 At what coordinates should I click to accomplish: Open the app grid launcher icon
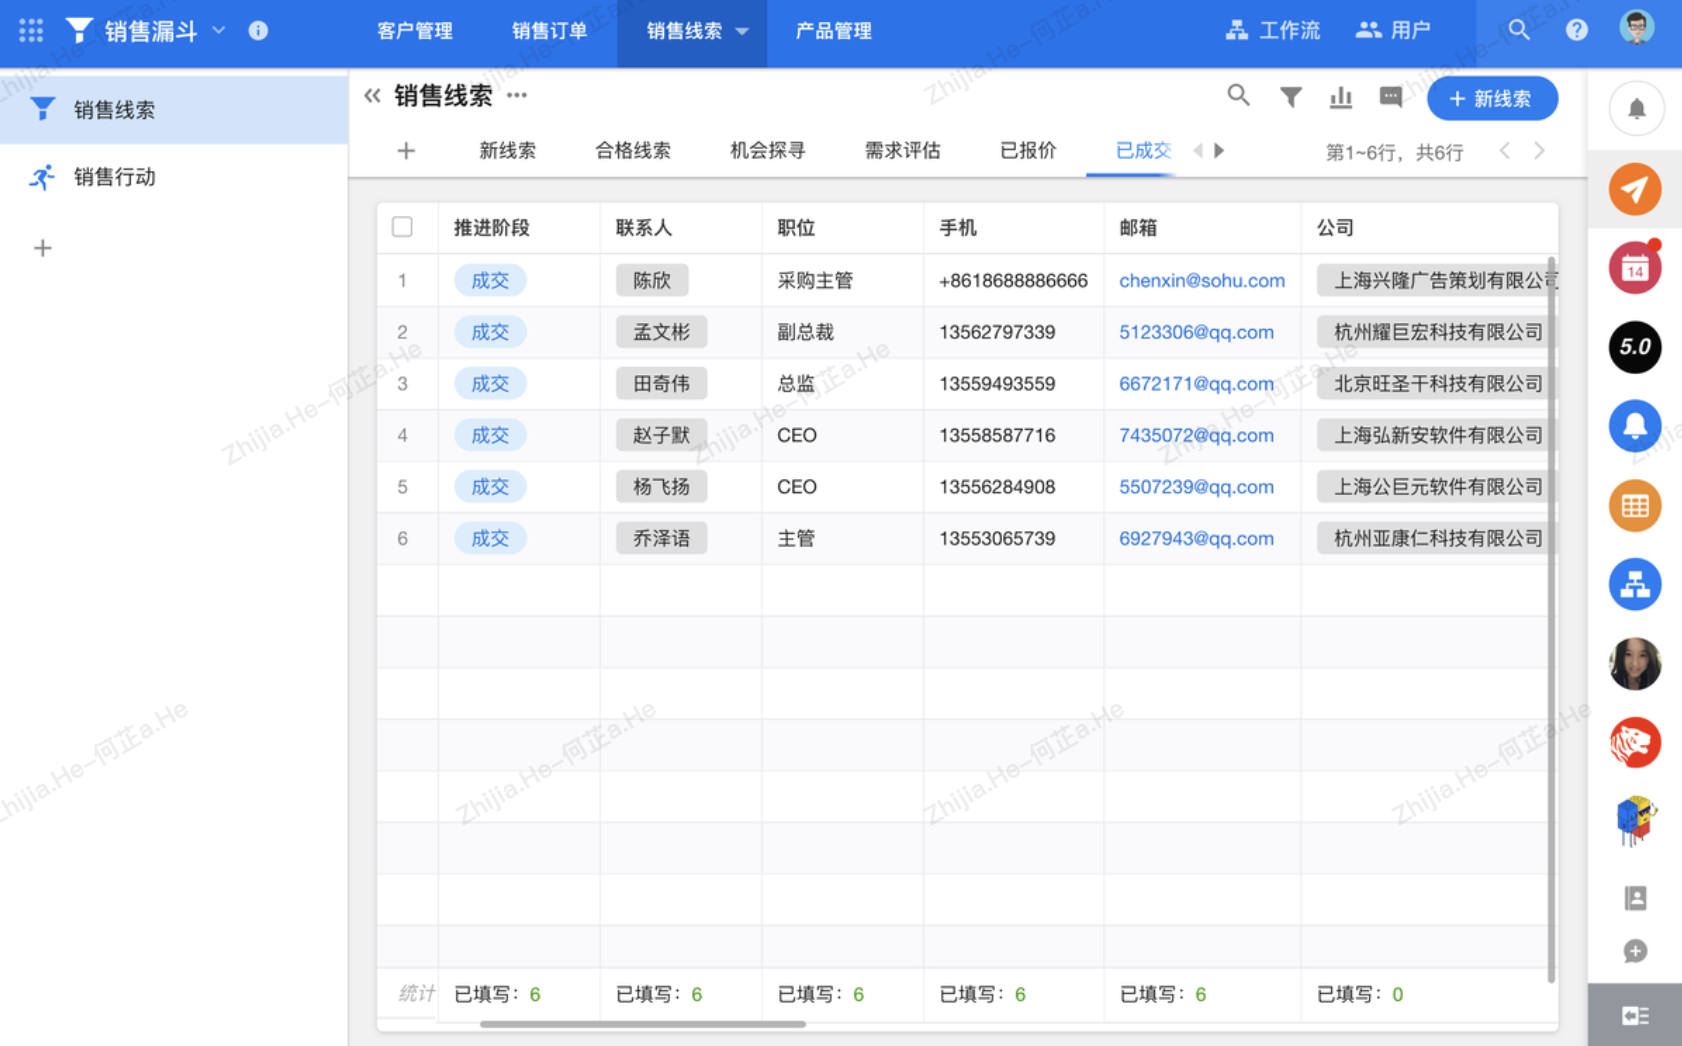[x=31, y=30]
